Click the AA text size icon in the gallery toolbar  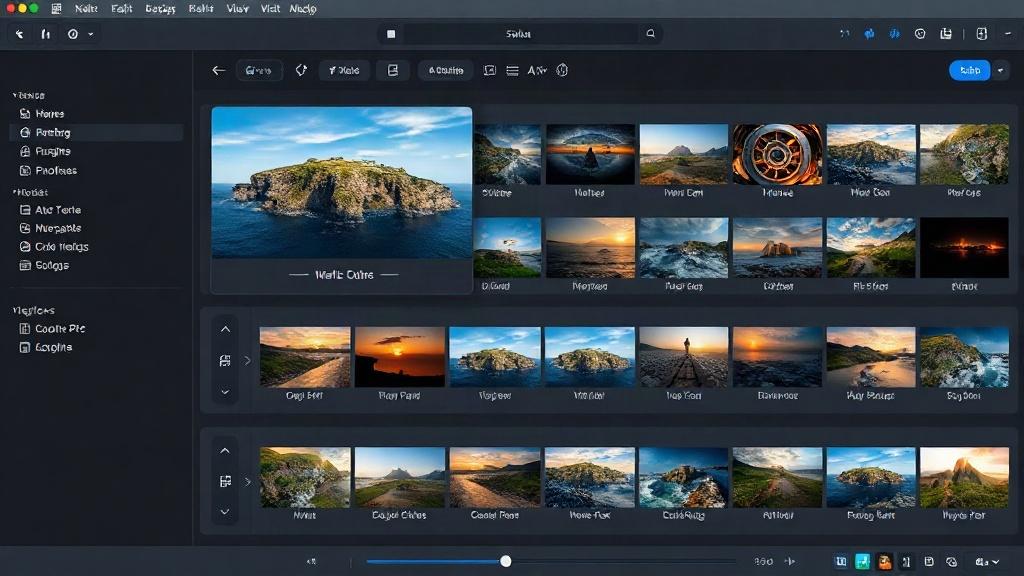tap(537, 71)
